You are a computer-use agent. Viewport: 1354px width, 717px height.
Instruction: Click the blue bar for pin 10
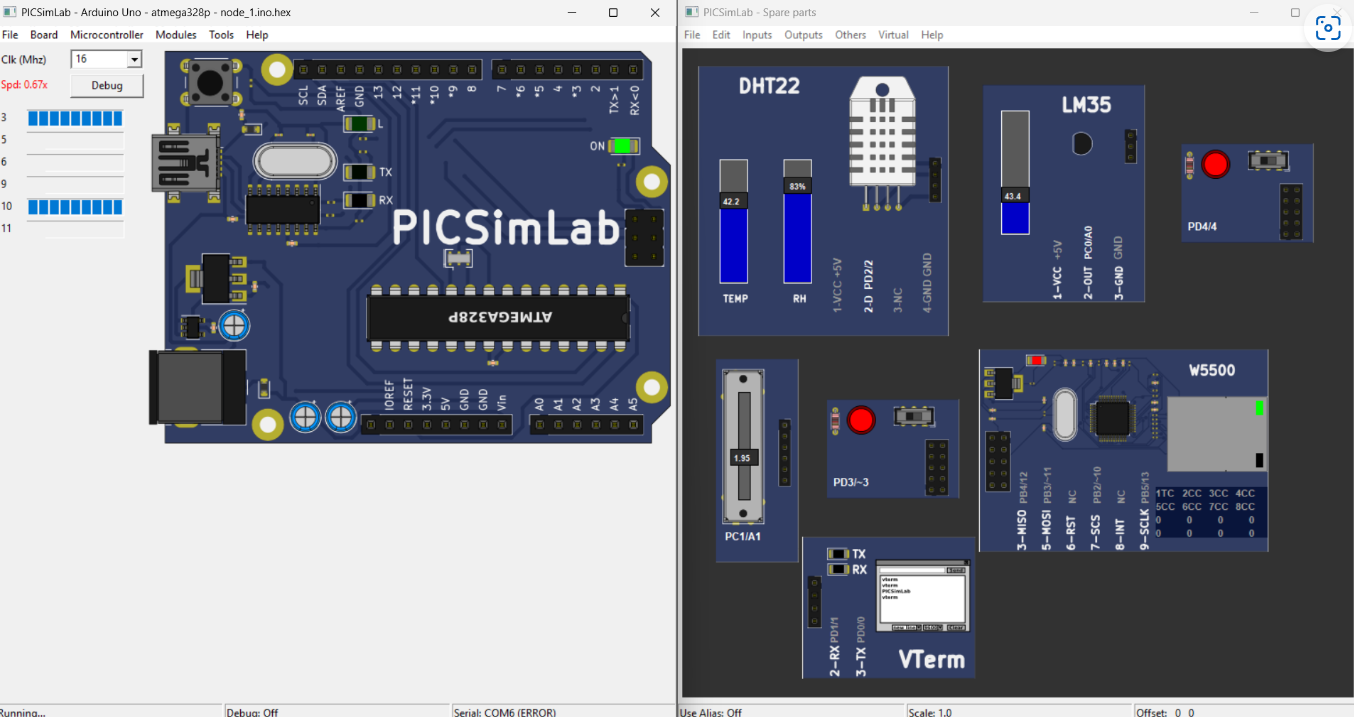tap(75, 207)
